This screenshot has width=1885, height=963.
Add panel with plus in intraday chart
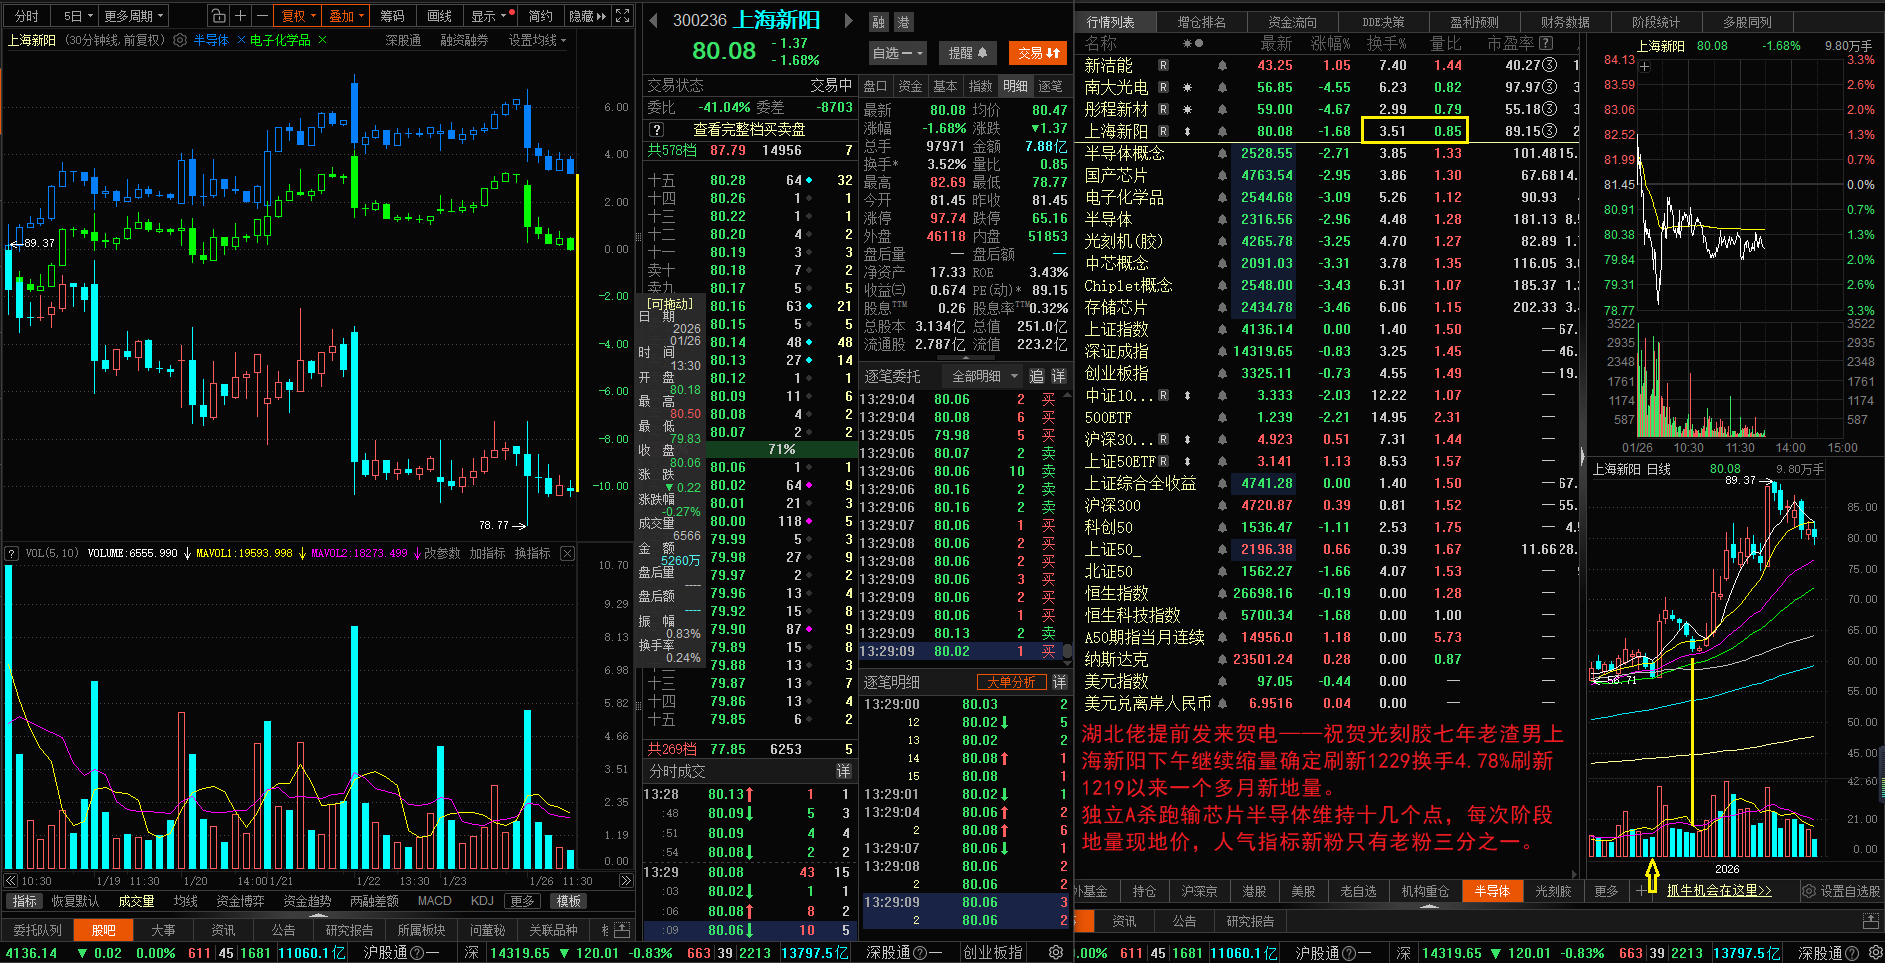(1644, 67)
